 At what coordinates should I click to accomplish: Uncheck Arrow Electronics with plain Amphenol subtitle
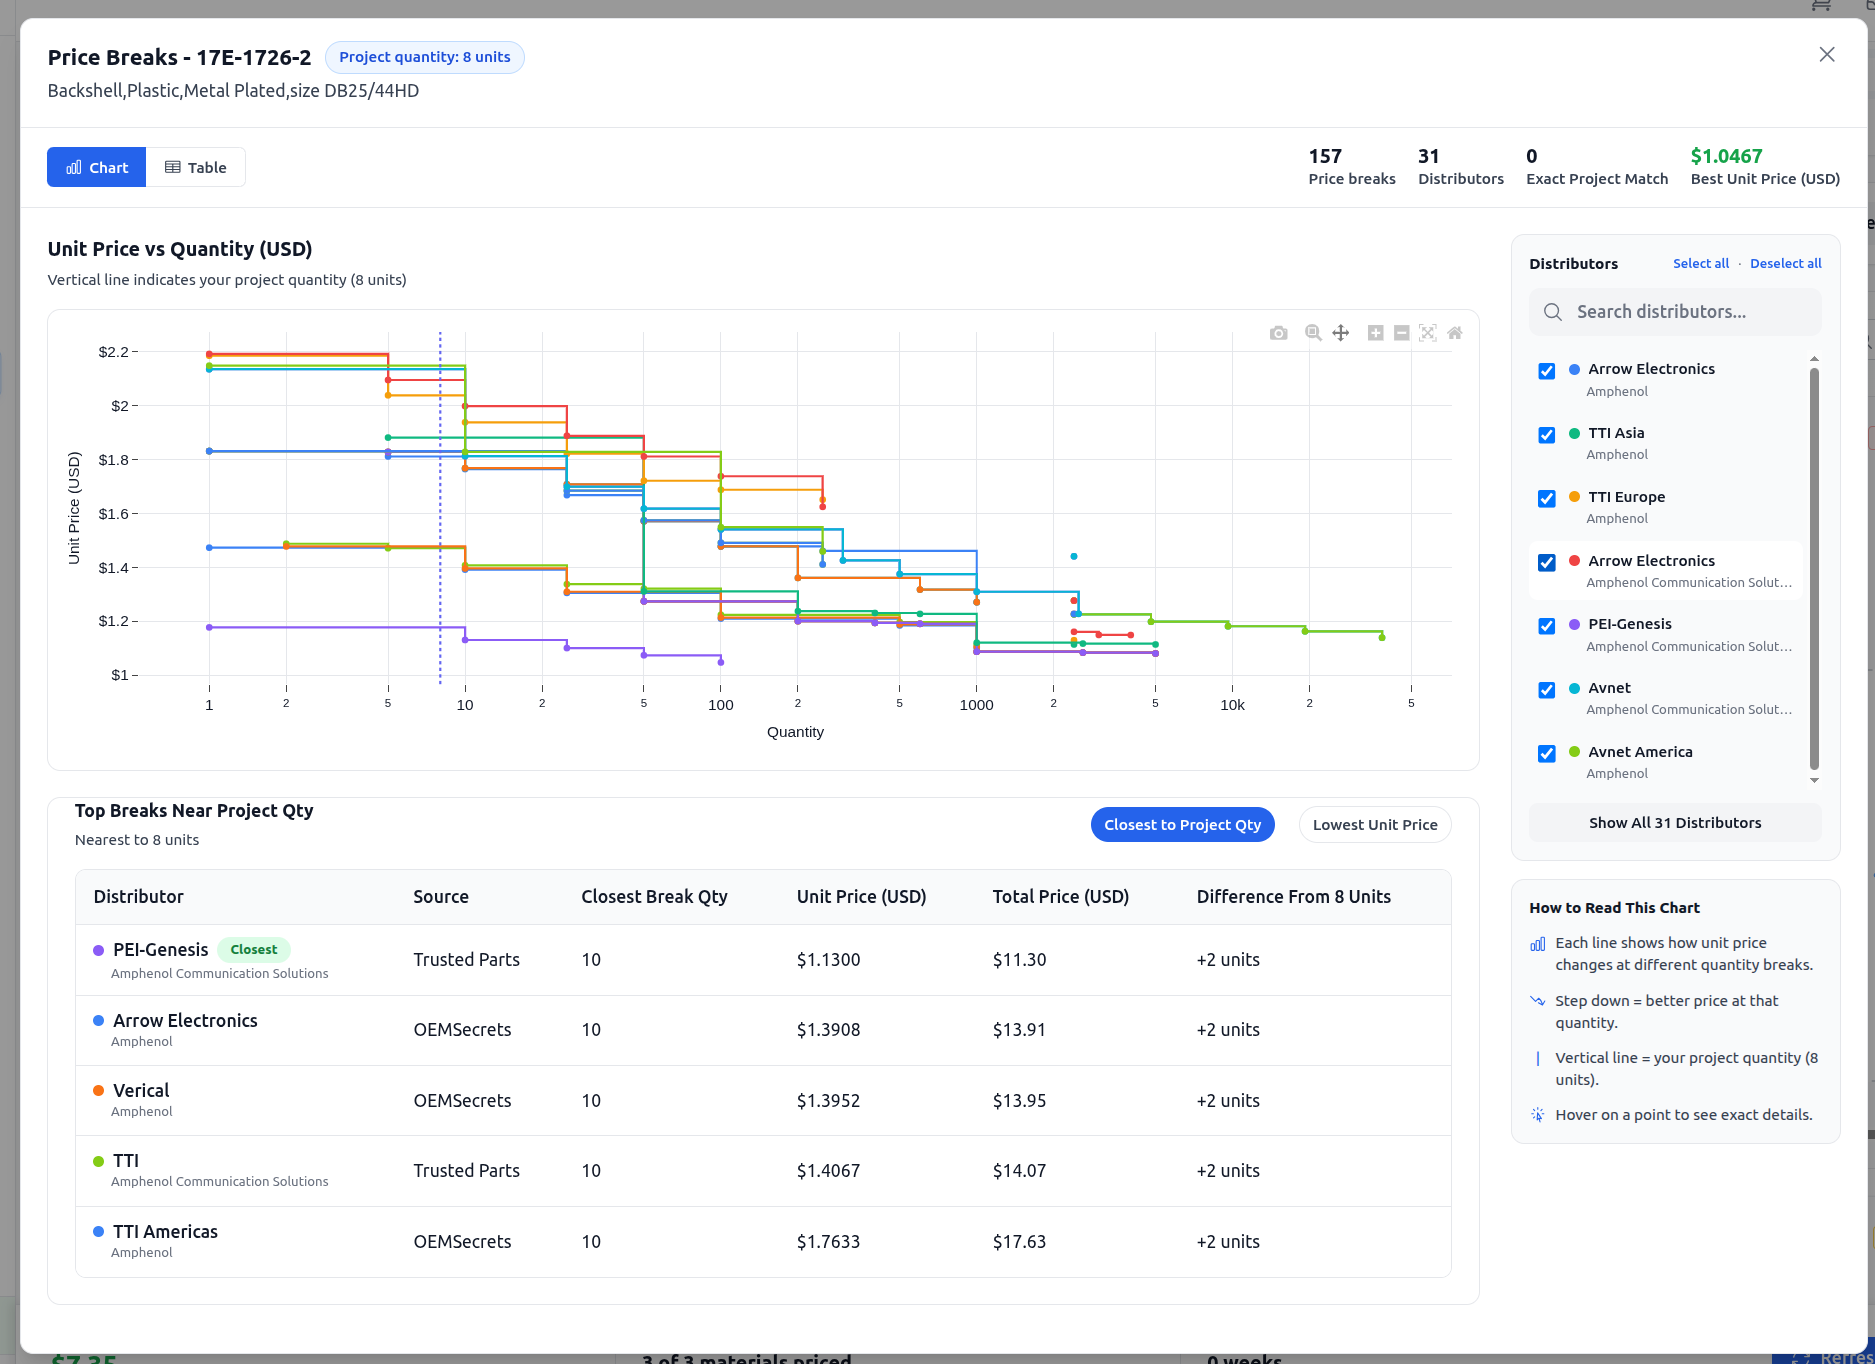click(1547, 371)
